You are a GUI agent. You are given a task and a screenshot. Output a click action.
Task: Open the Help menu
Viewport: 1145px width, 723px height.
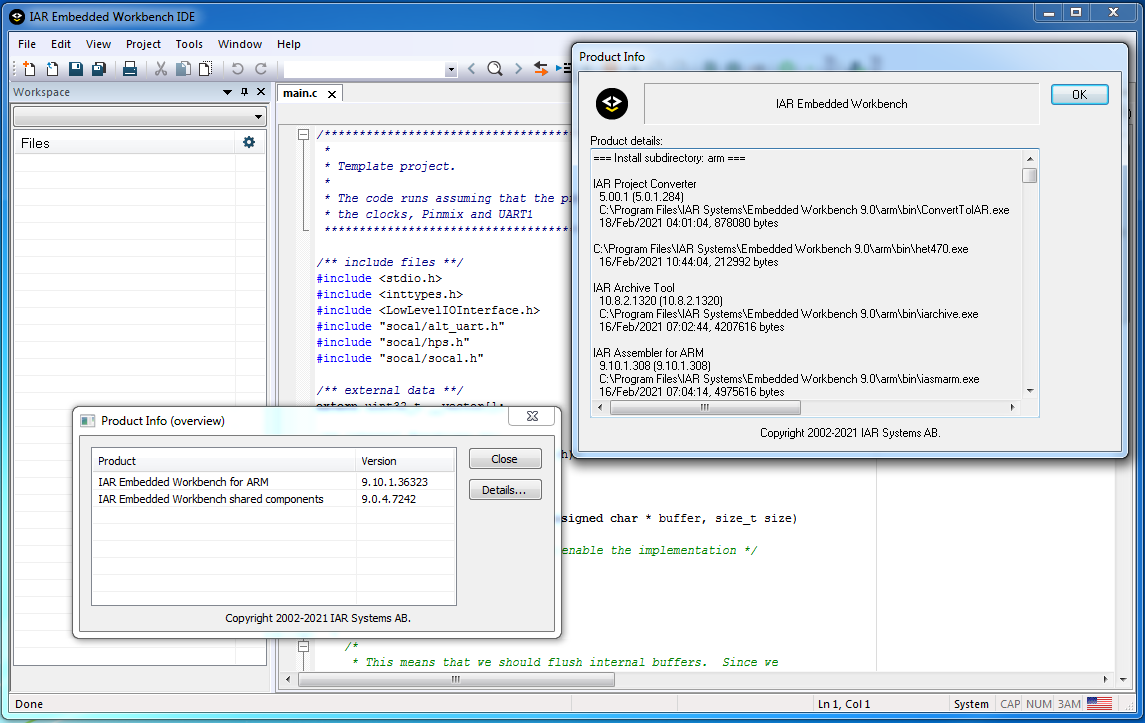tap(288, 44)
